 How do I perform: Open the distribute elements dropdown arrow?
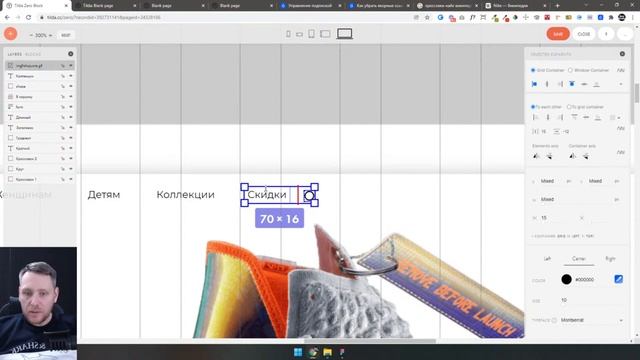click(x=619, y=118)
